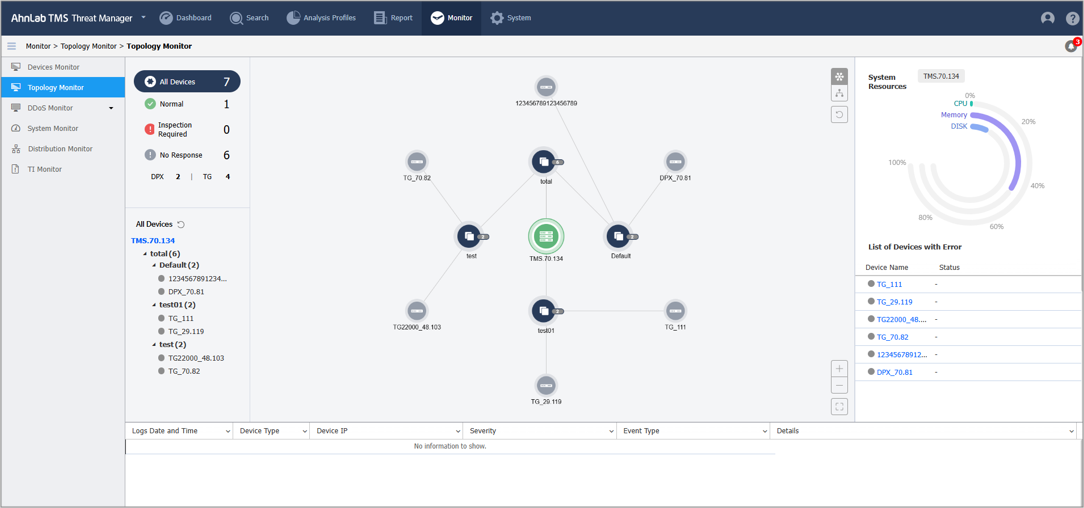Open Event Type column dropdown

pos(764,431)
